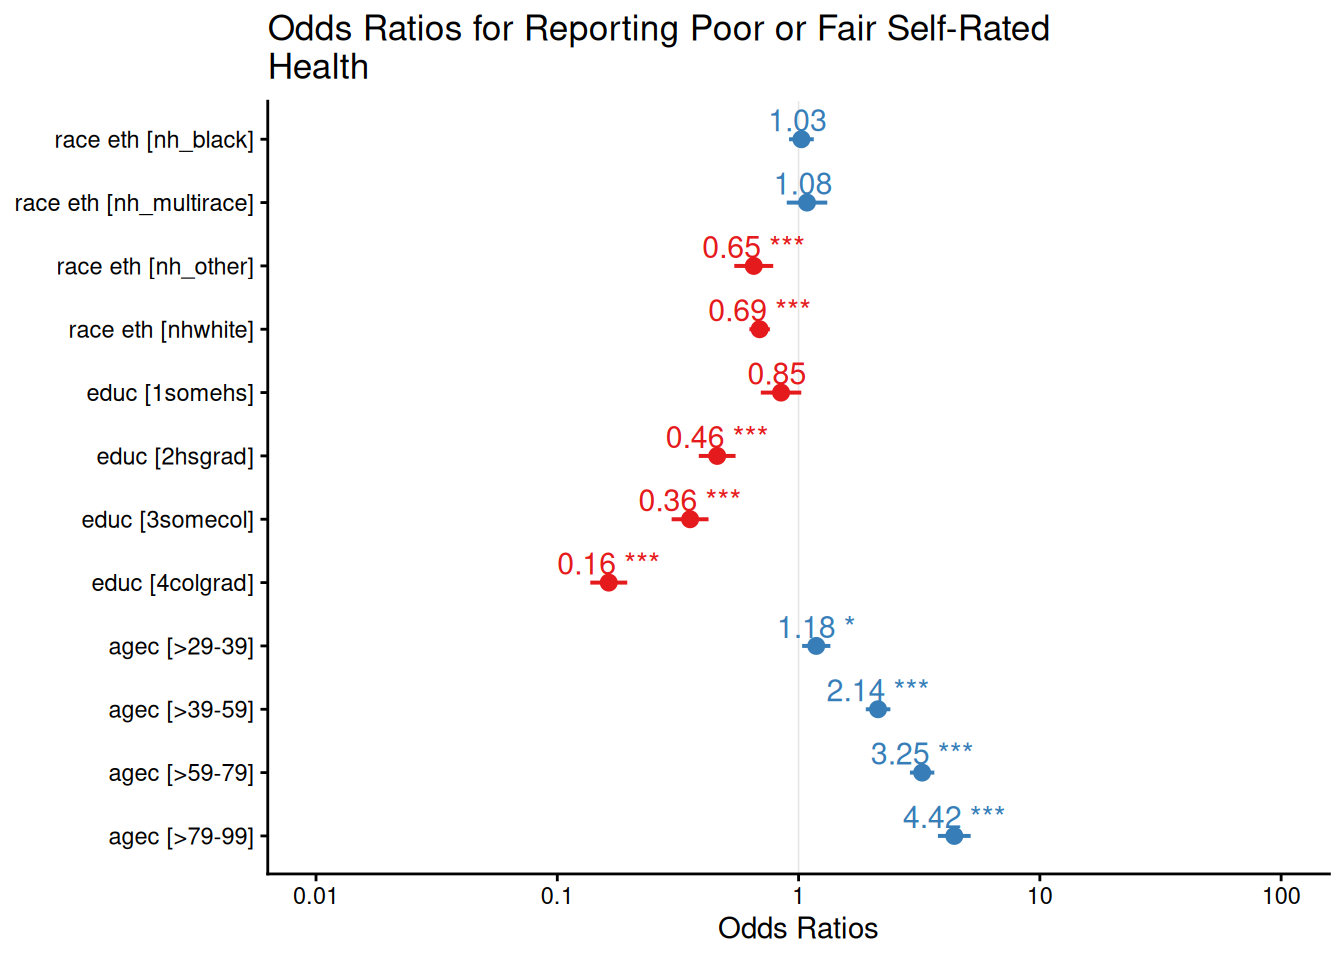Click the 3.25 value label
Screen dimensions: 1344x960
click(x=900, y=753)
